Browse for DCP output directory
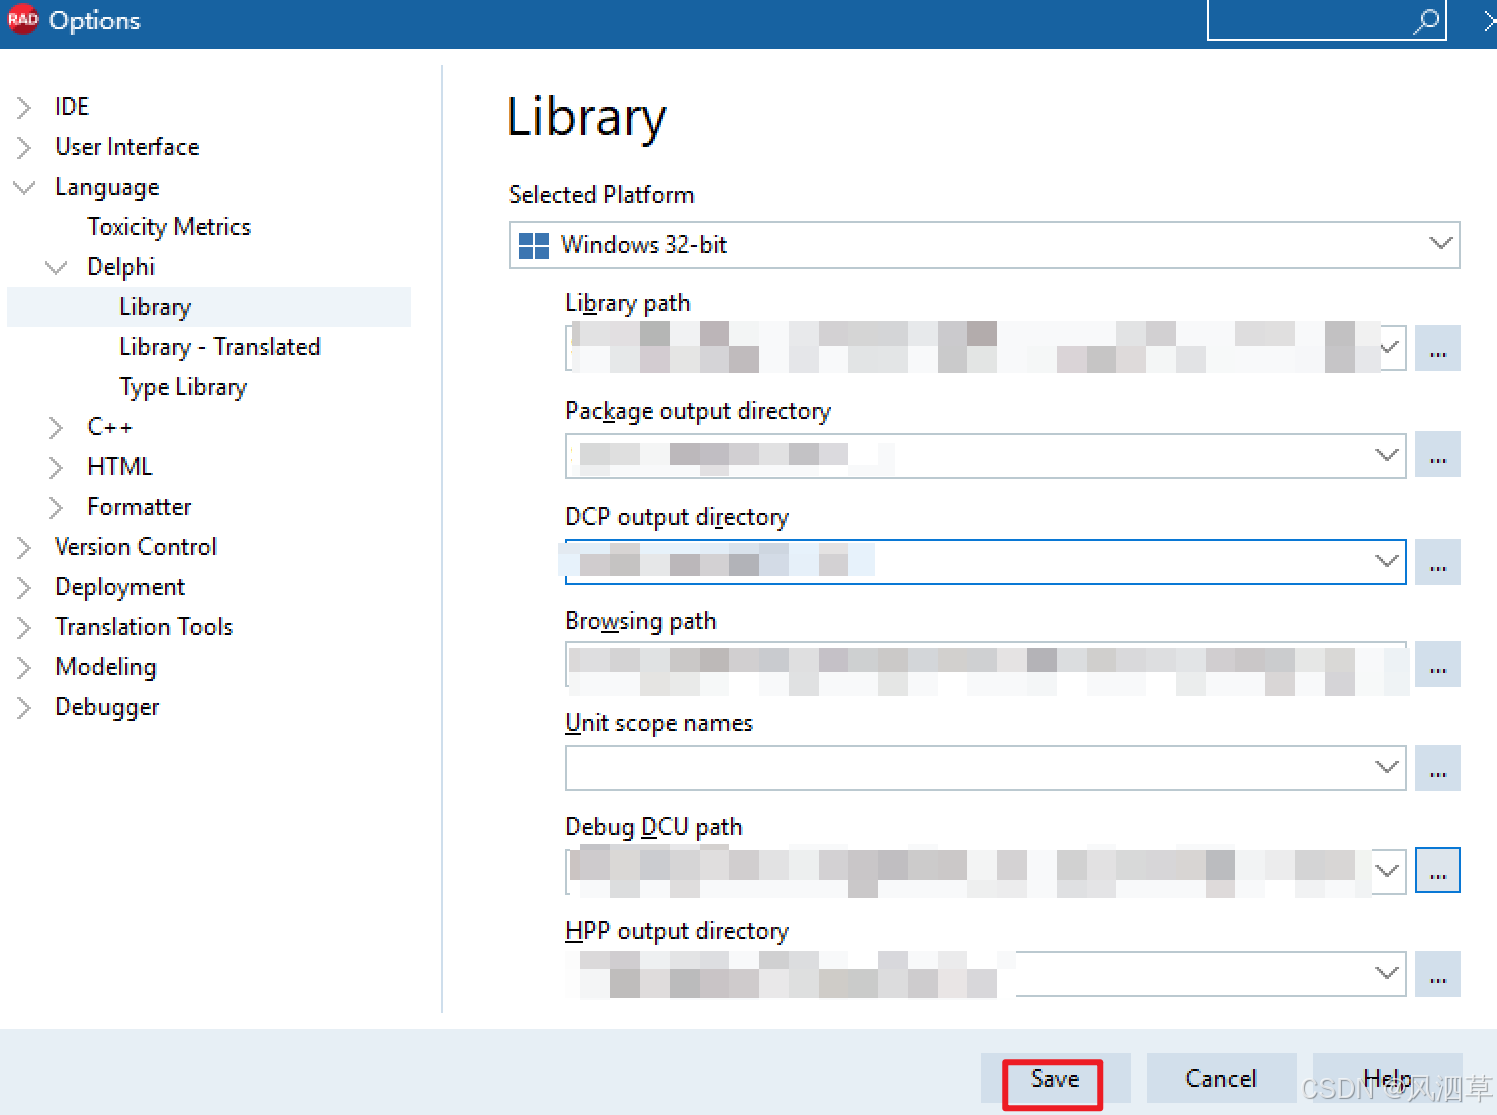The height and width of the screenshot is (1115, 1497). point(1437,562)
